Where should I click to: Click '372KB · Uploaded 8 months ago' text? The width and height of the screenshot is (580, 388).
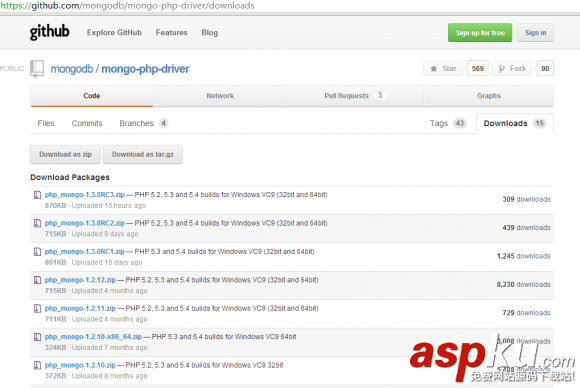click(x=96, y=376)
